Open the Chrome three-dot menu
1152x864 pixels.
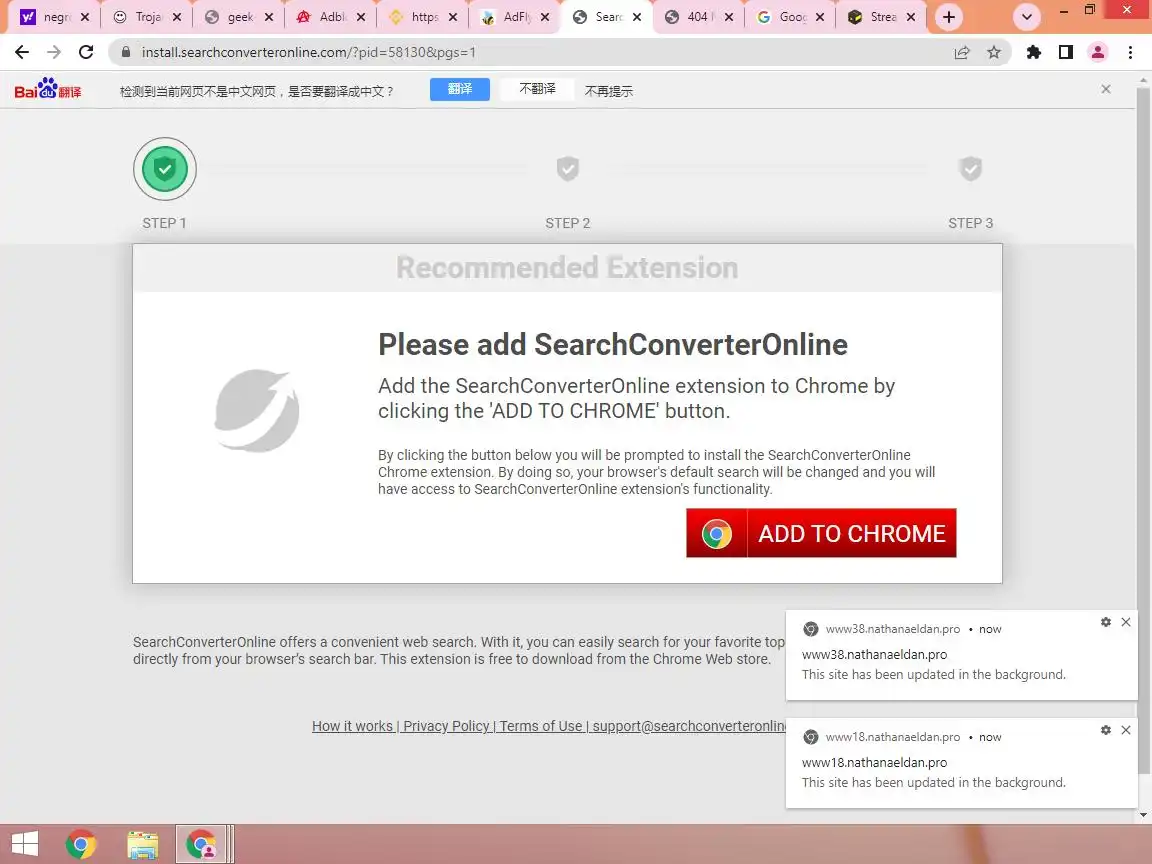click(x=1130, y=52)
